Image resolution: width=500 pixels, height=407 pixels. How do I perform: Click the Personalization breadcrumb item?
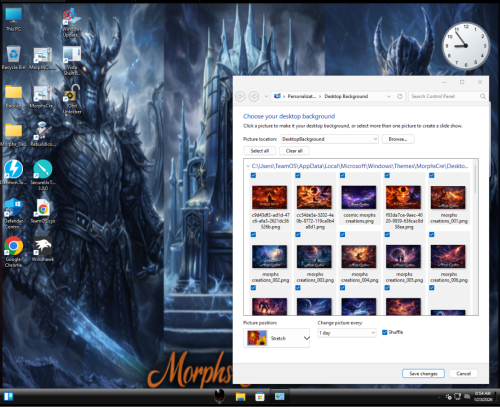301,96
